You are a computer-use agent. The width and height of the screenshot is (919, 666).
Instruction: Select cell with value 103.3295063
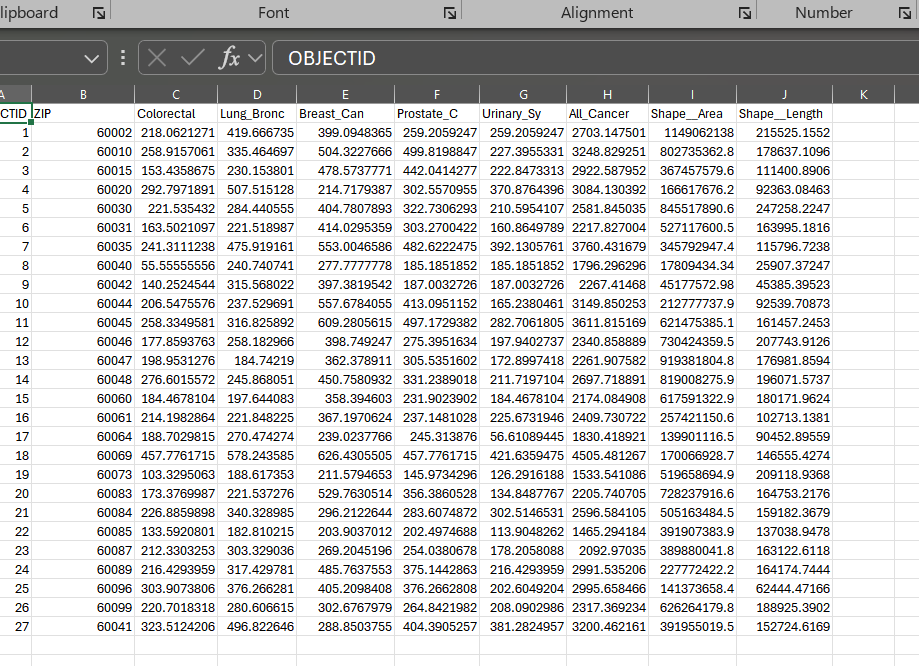click(176, 474)
